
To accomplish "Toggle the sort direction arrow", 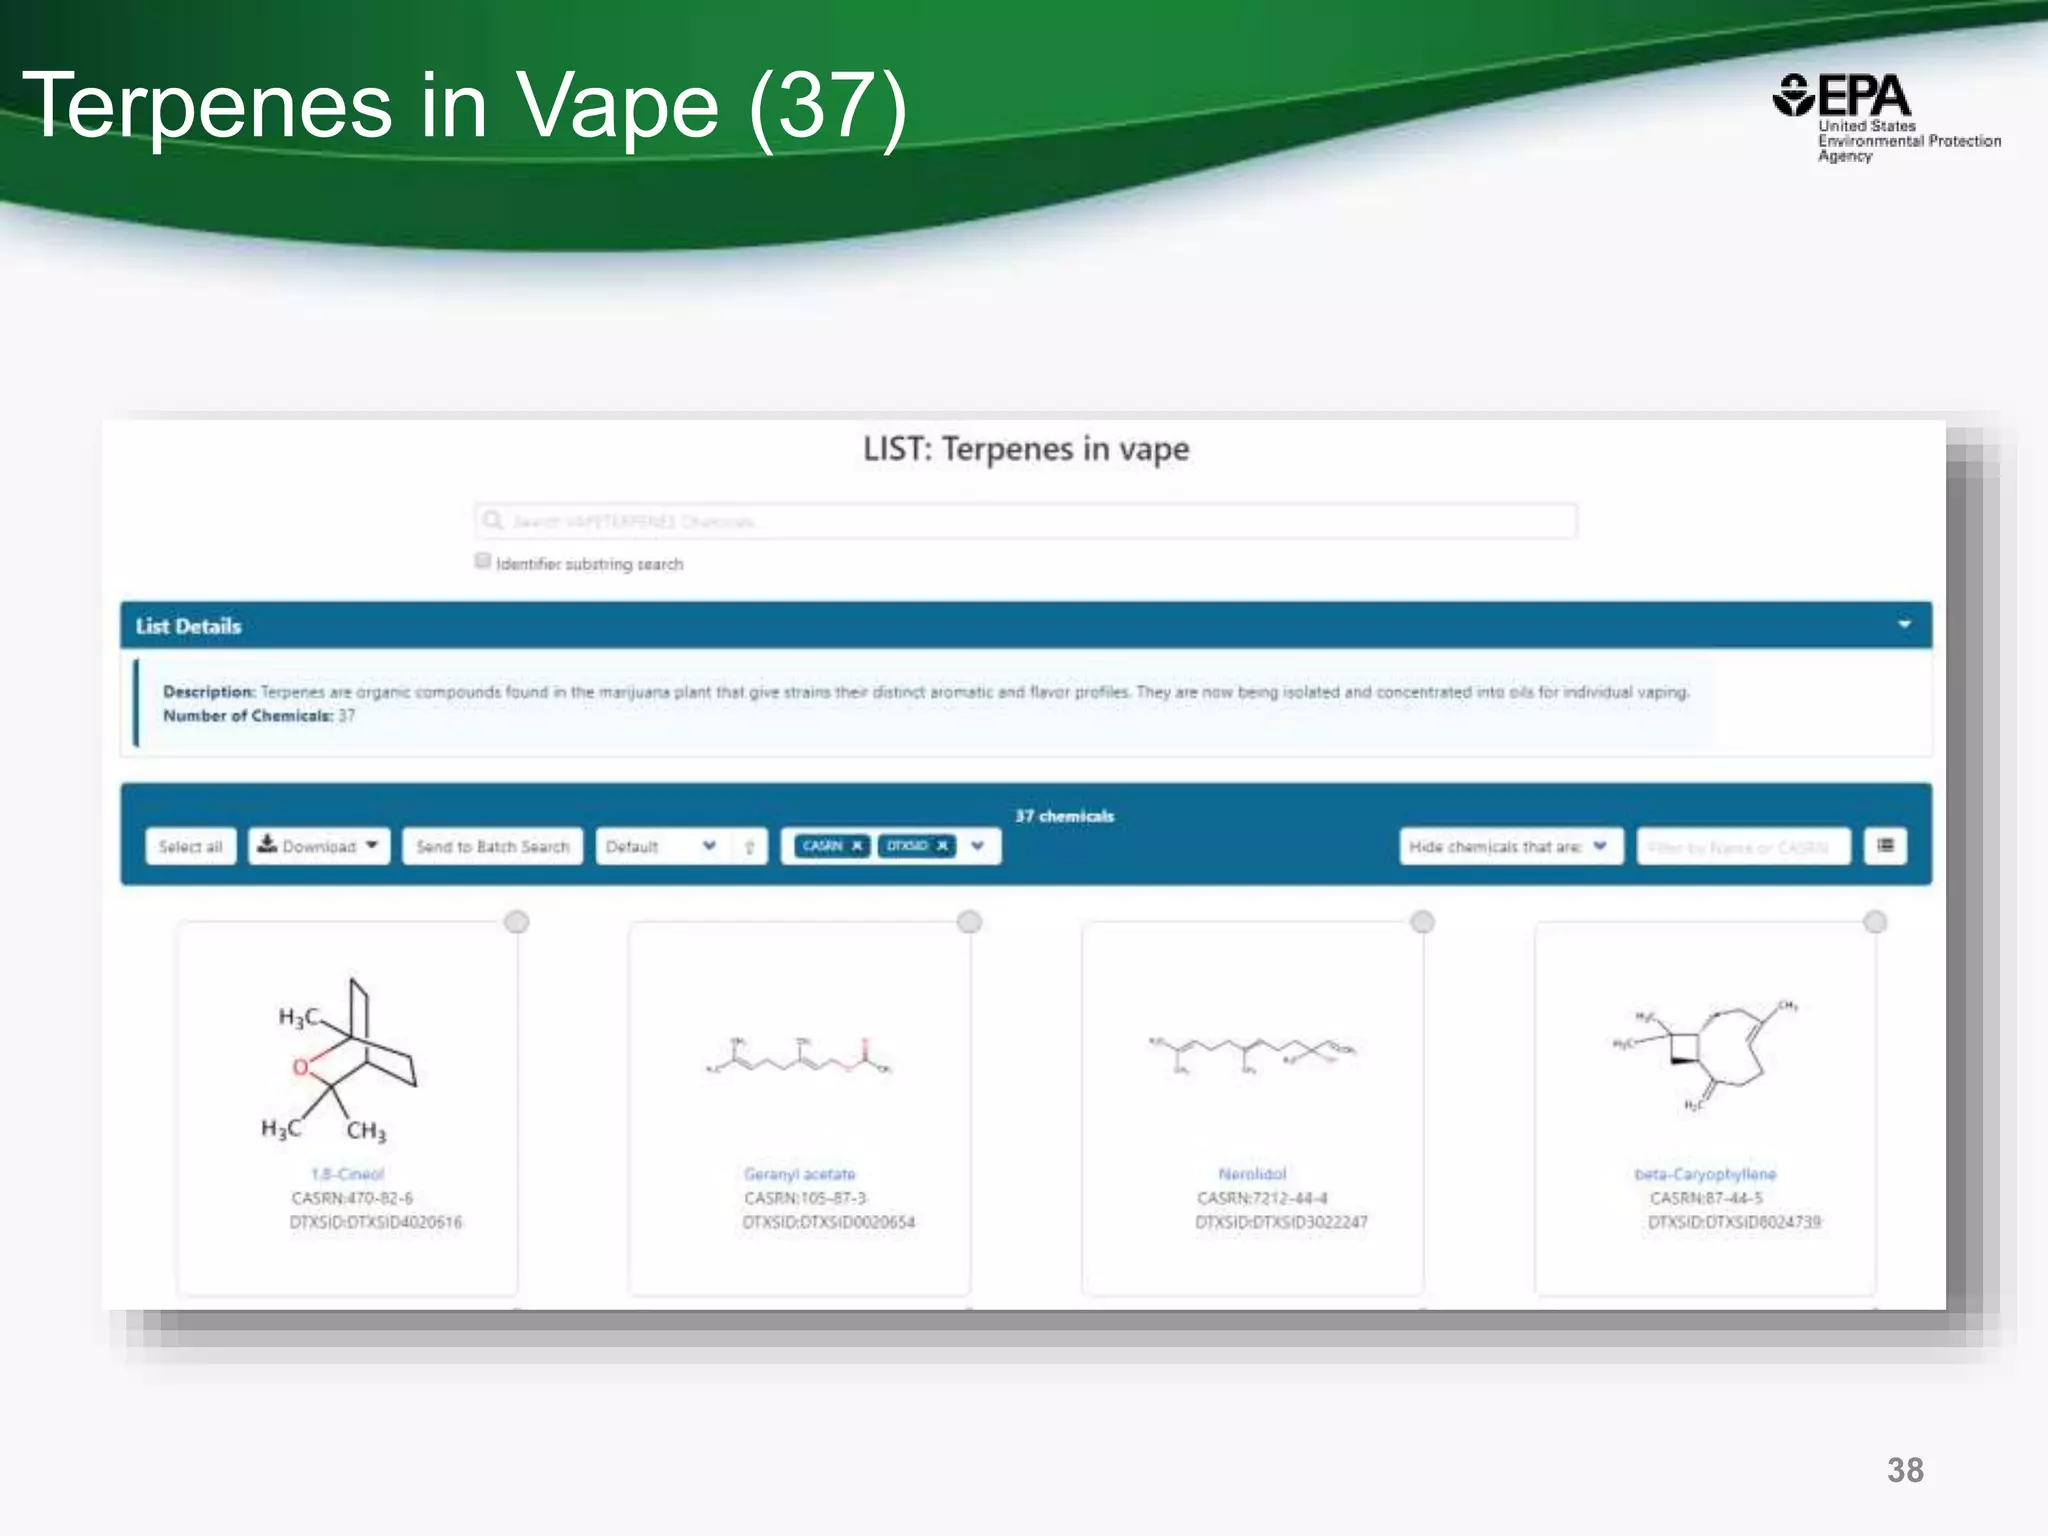I will tap(749, 847).
